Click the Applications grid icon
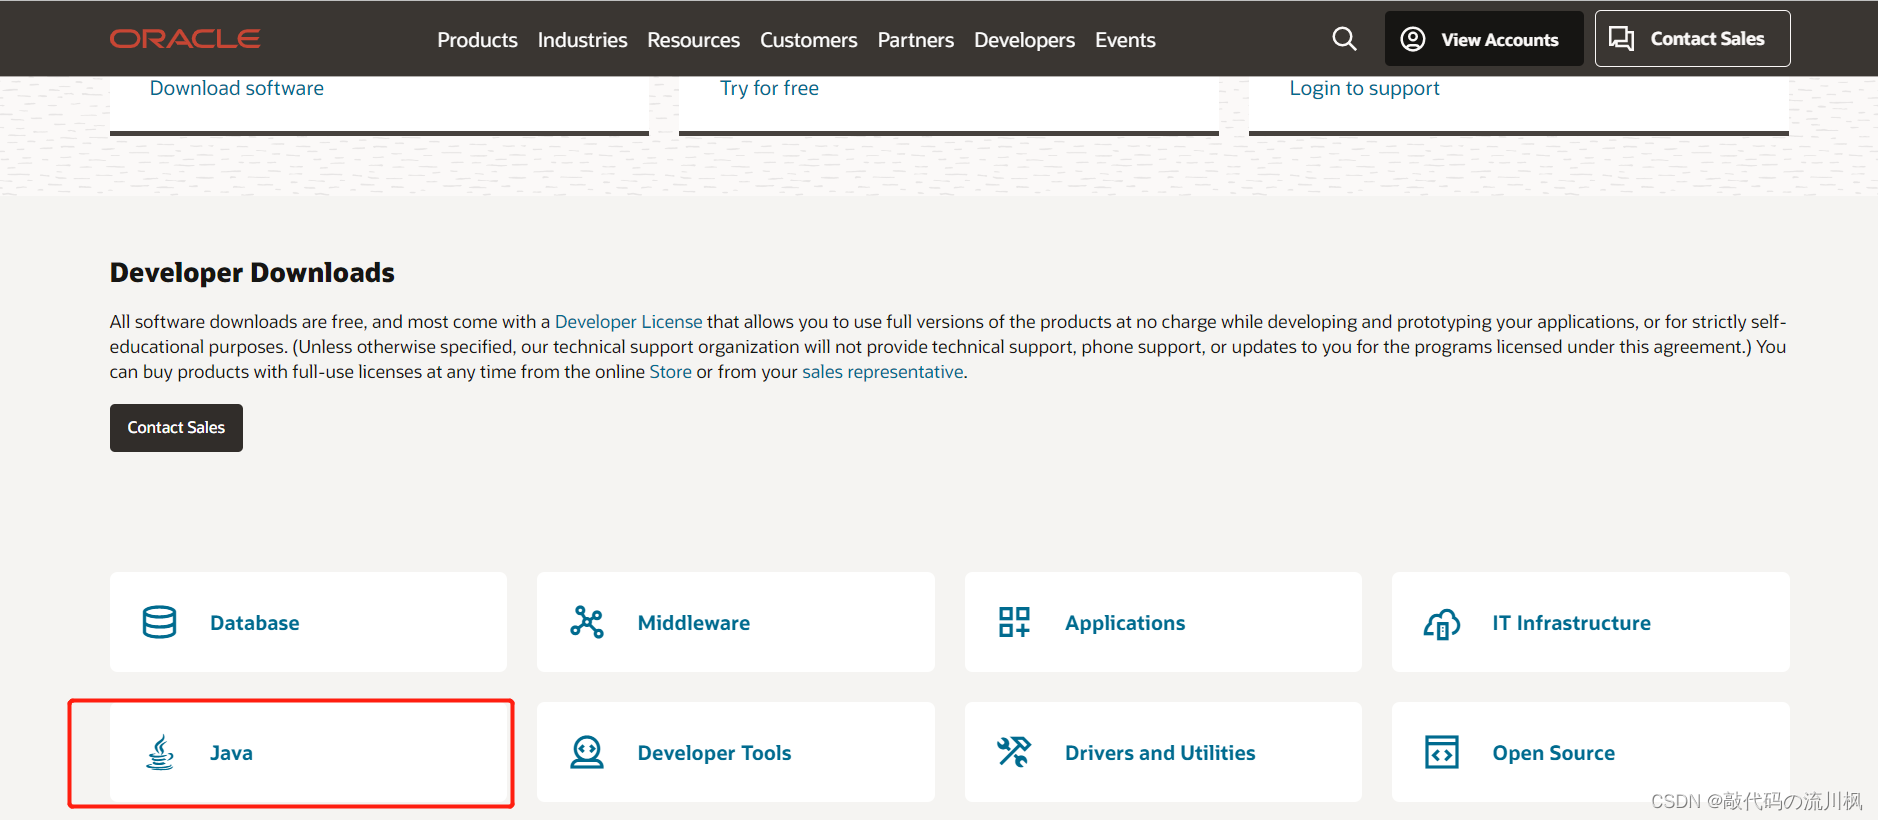 1014,622
